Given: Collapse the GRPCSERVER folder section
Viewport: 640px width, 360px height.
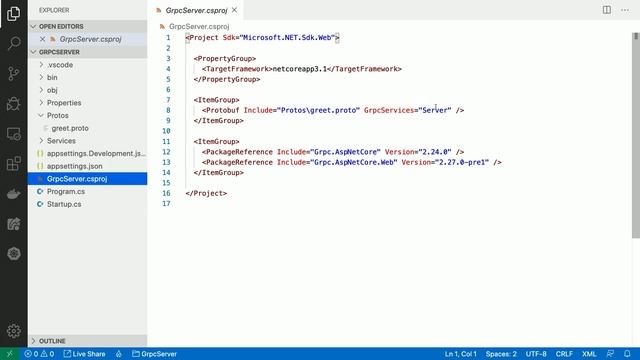Looking at the screenshot, I should coord(87,52).
